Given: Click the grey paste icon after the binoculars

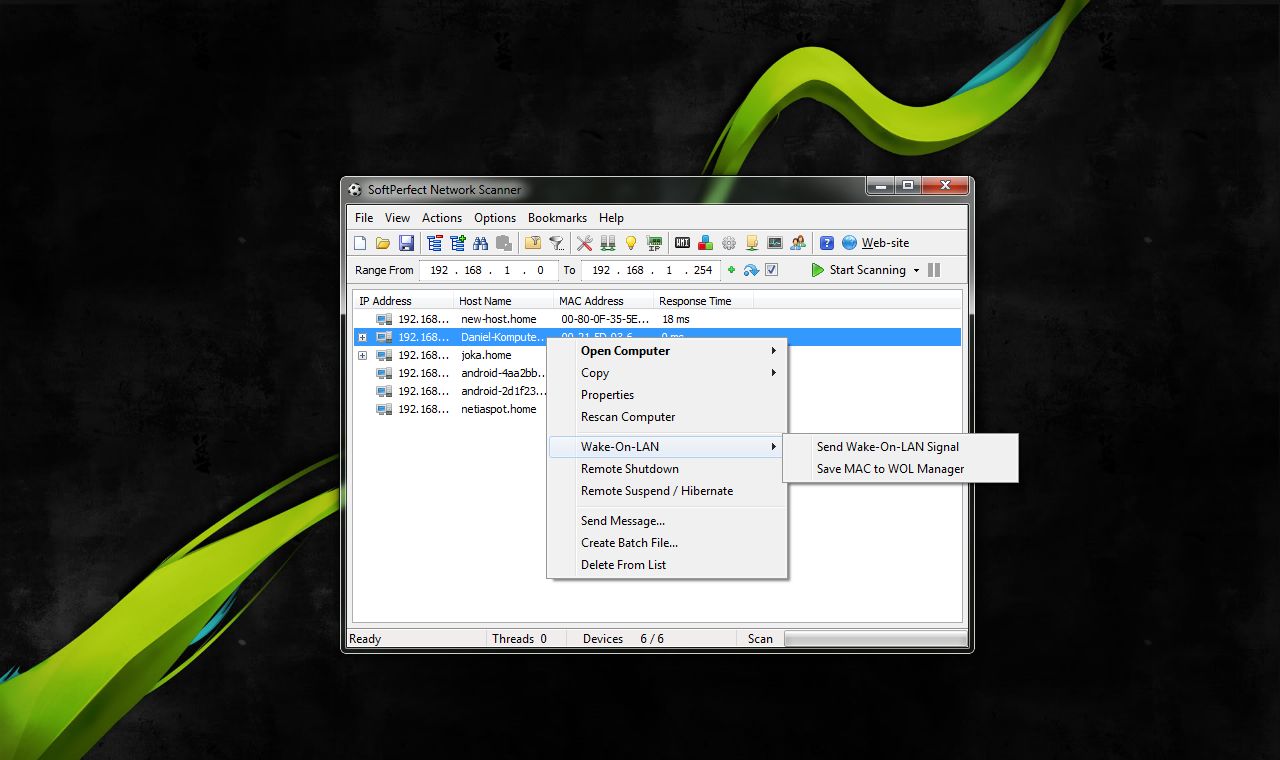Looking at the screenshot, I should point(504,243).
